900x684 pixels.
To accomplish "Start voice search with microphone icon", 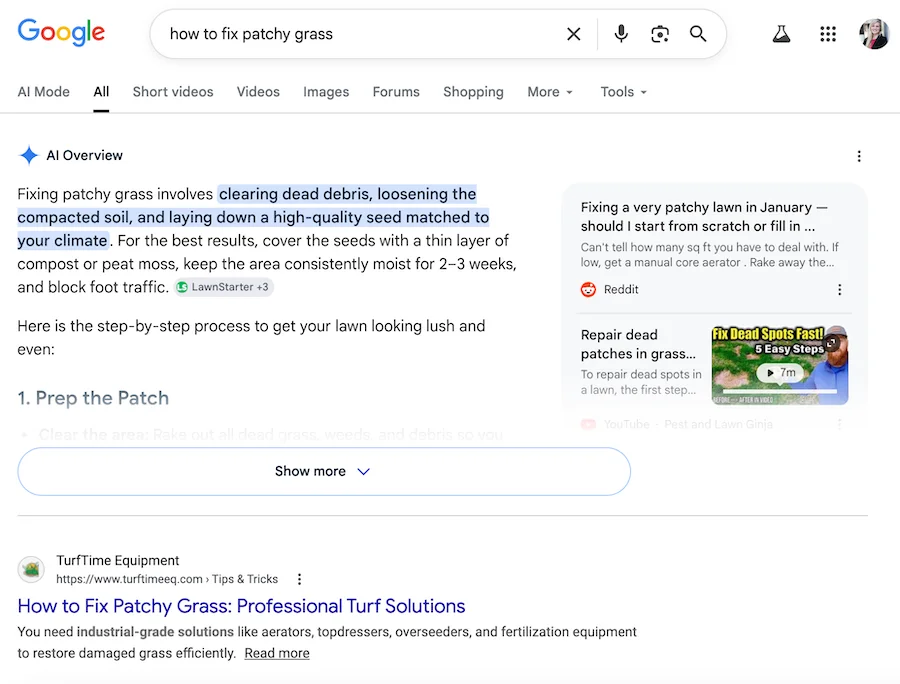I will tap(620, 34).
